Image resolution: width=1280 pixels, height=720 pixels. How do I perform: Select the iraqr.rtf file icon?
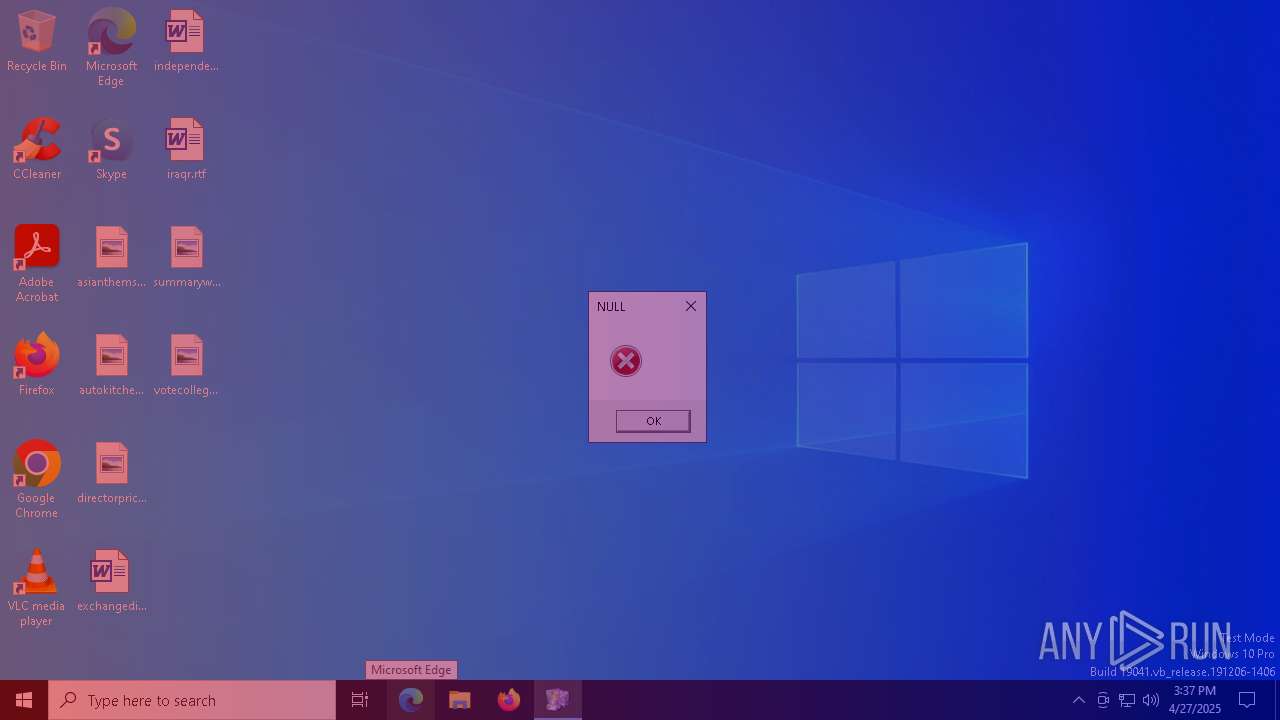pos(186,148)
